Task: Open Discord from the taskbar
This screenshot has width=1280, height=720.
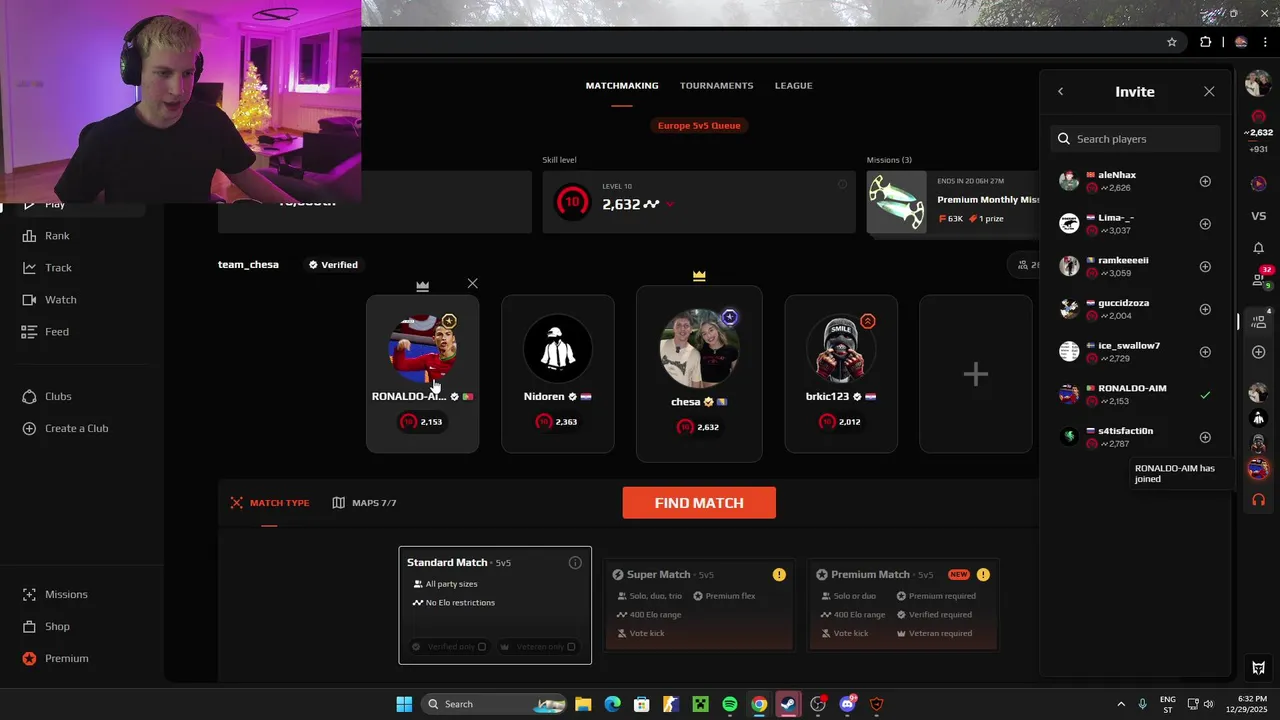Action: (x=848, y=704)
